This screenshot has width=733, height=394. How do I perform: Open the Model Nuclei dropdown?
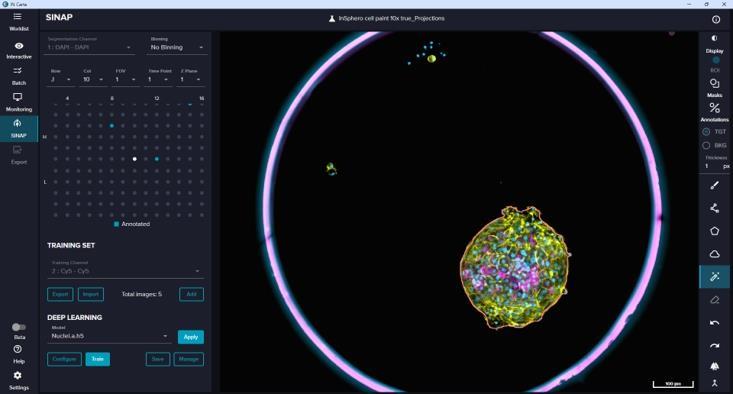(109, 336)
